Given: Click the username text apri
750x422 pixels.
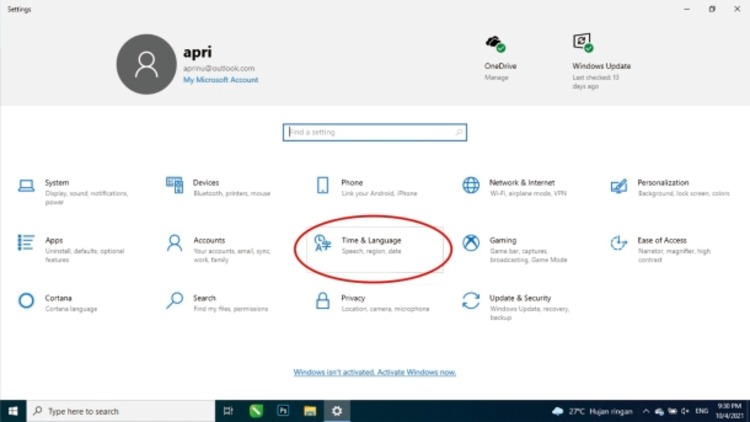Looking at the screenshot, I should point(197,52).
